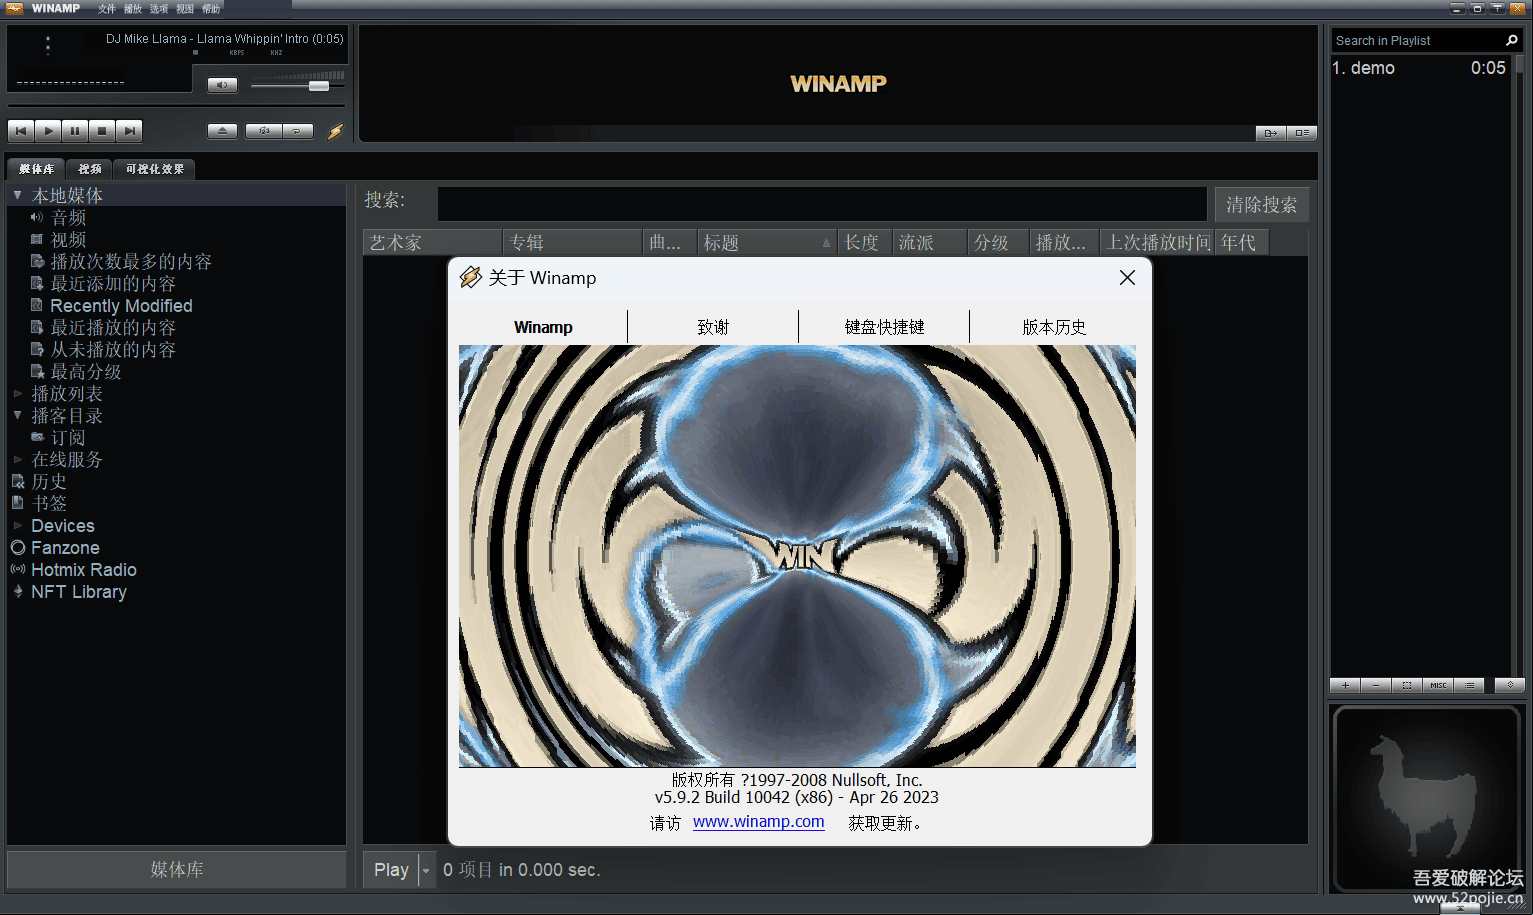
Task: Open the www.winamp.com link
Action: [x=759, y=821]
